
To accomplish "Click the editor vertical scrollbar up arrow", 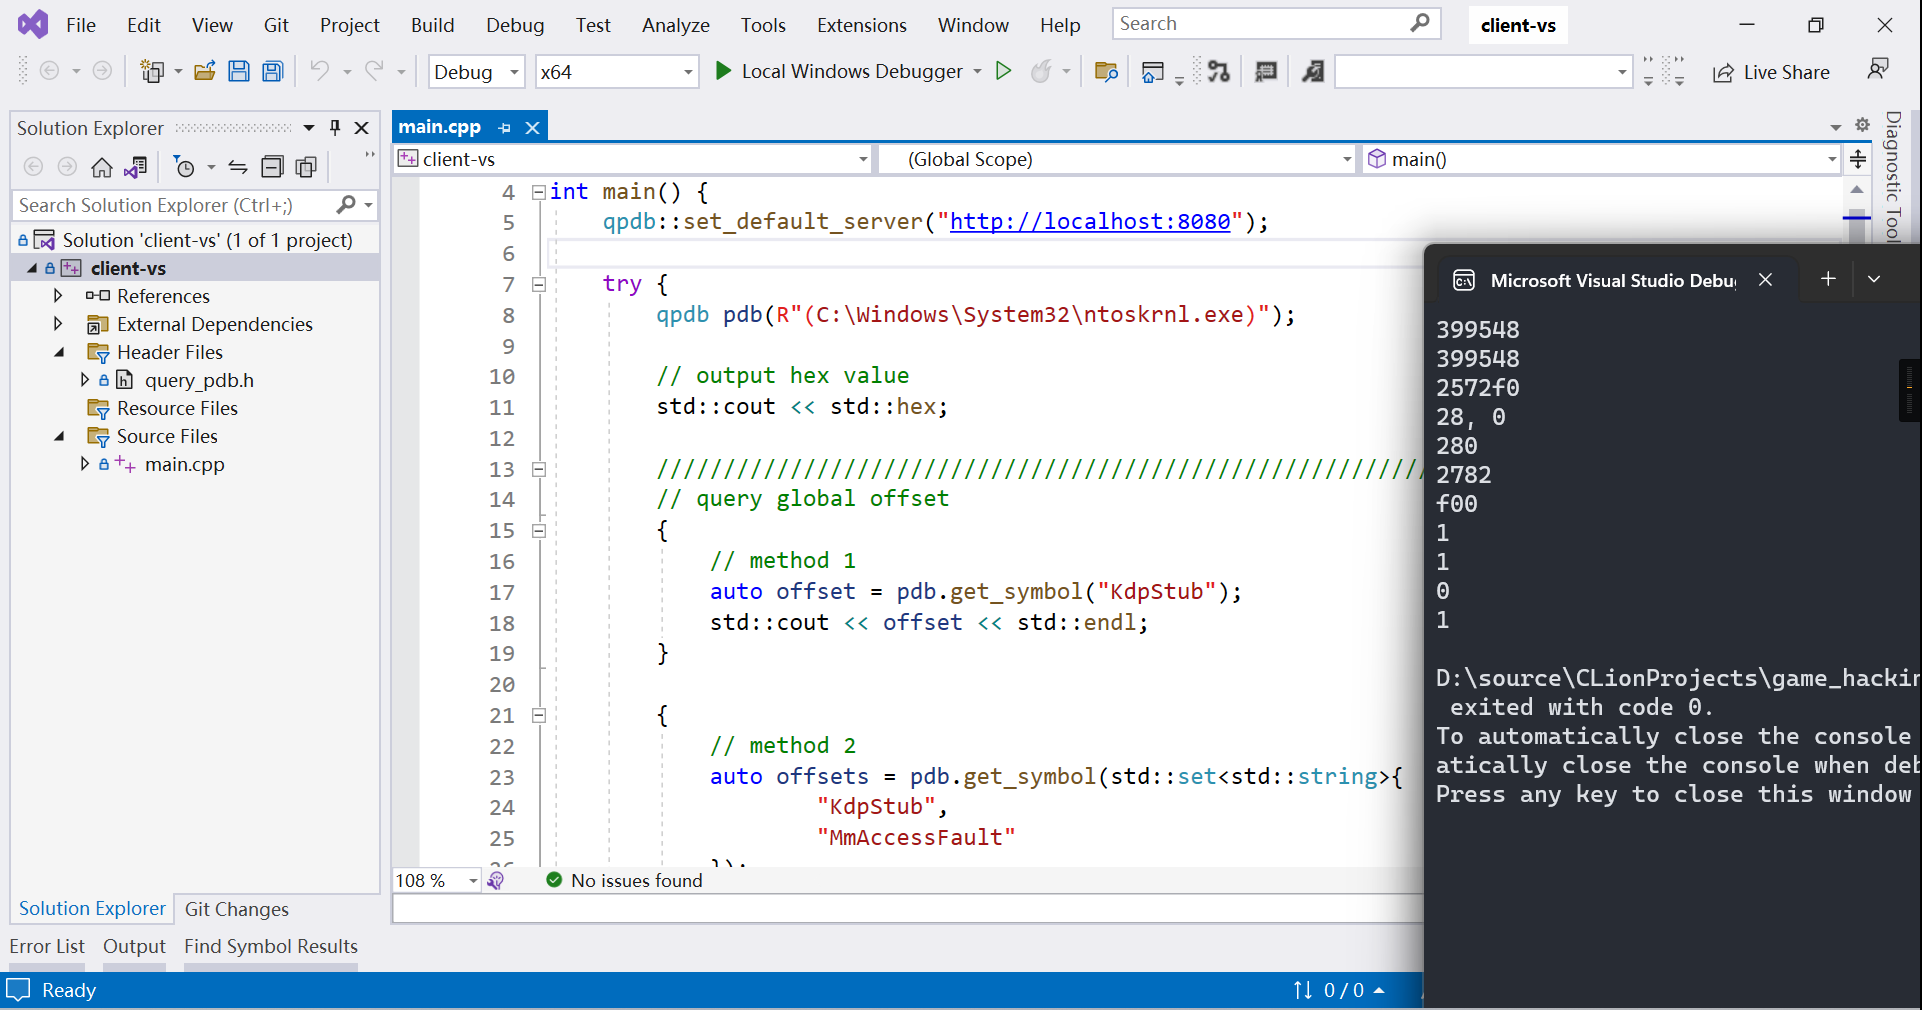I will 1857,190.
